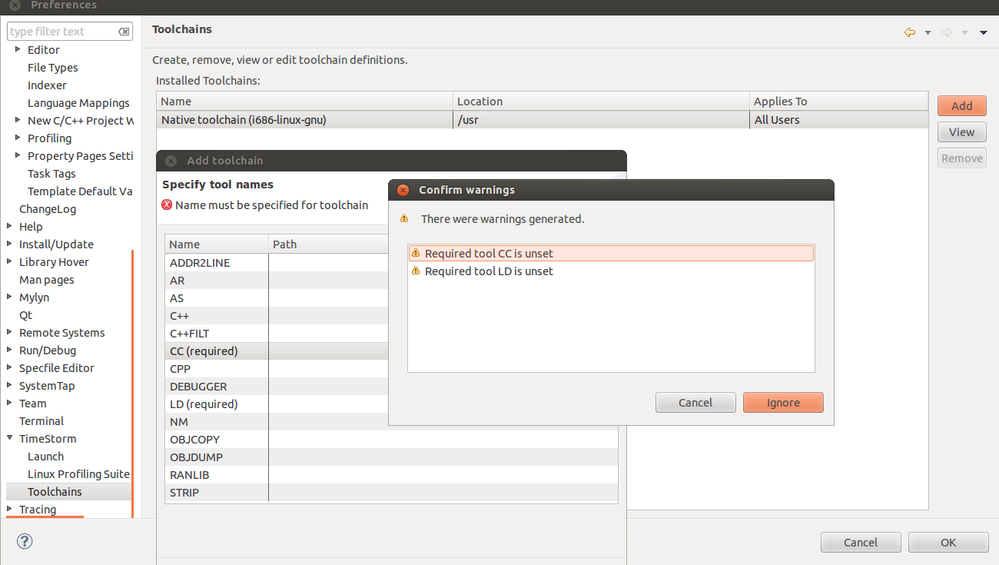The image size is (999, 565).
Task: Select Run/Debug preference item
Action: (x=47, y=350)
